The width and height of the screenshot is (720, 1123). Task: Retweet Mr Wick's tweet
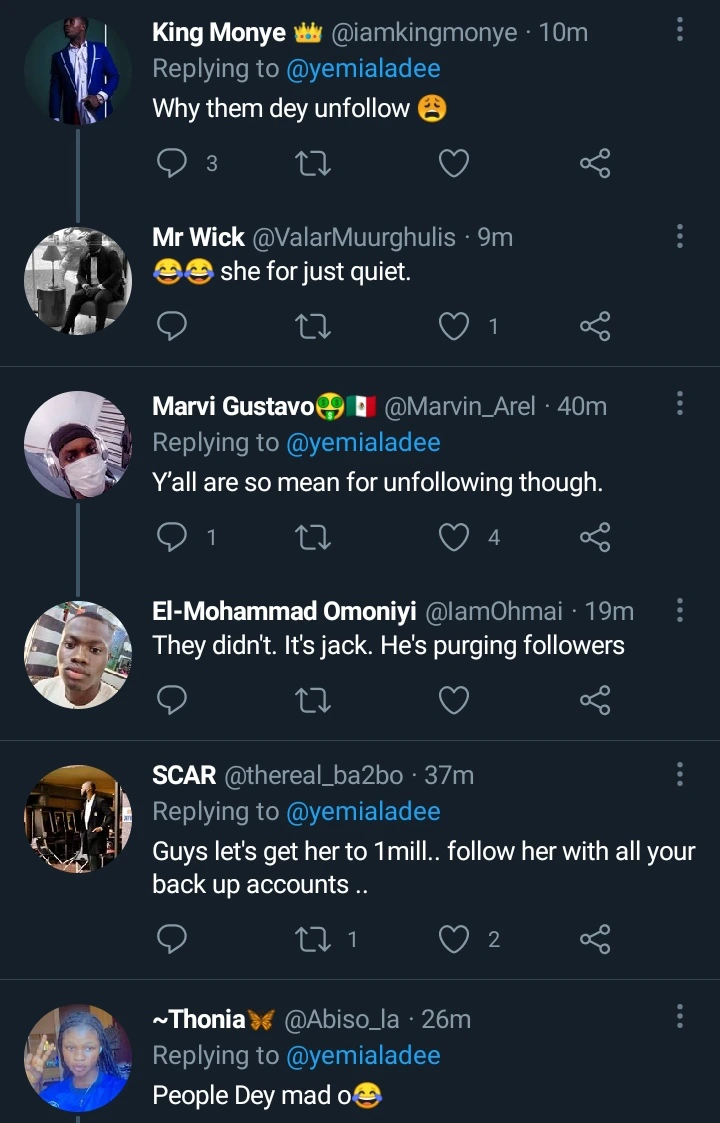pyautogui.click(x=314, y=325)
